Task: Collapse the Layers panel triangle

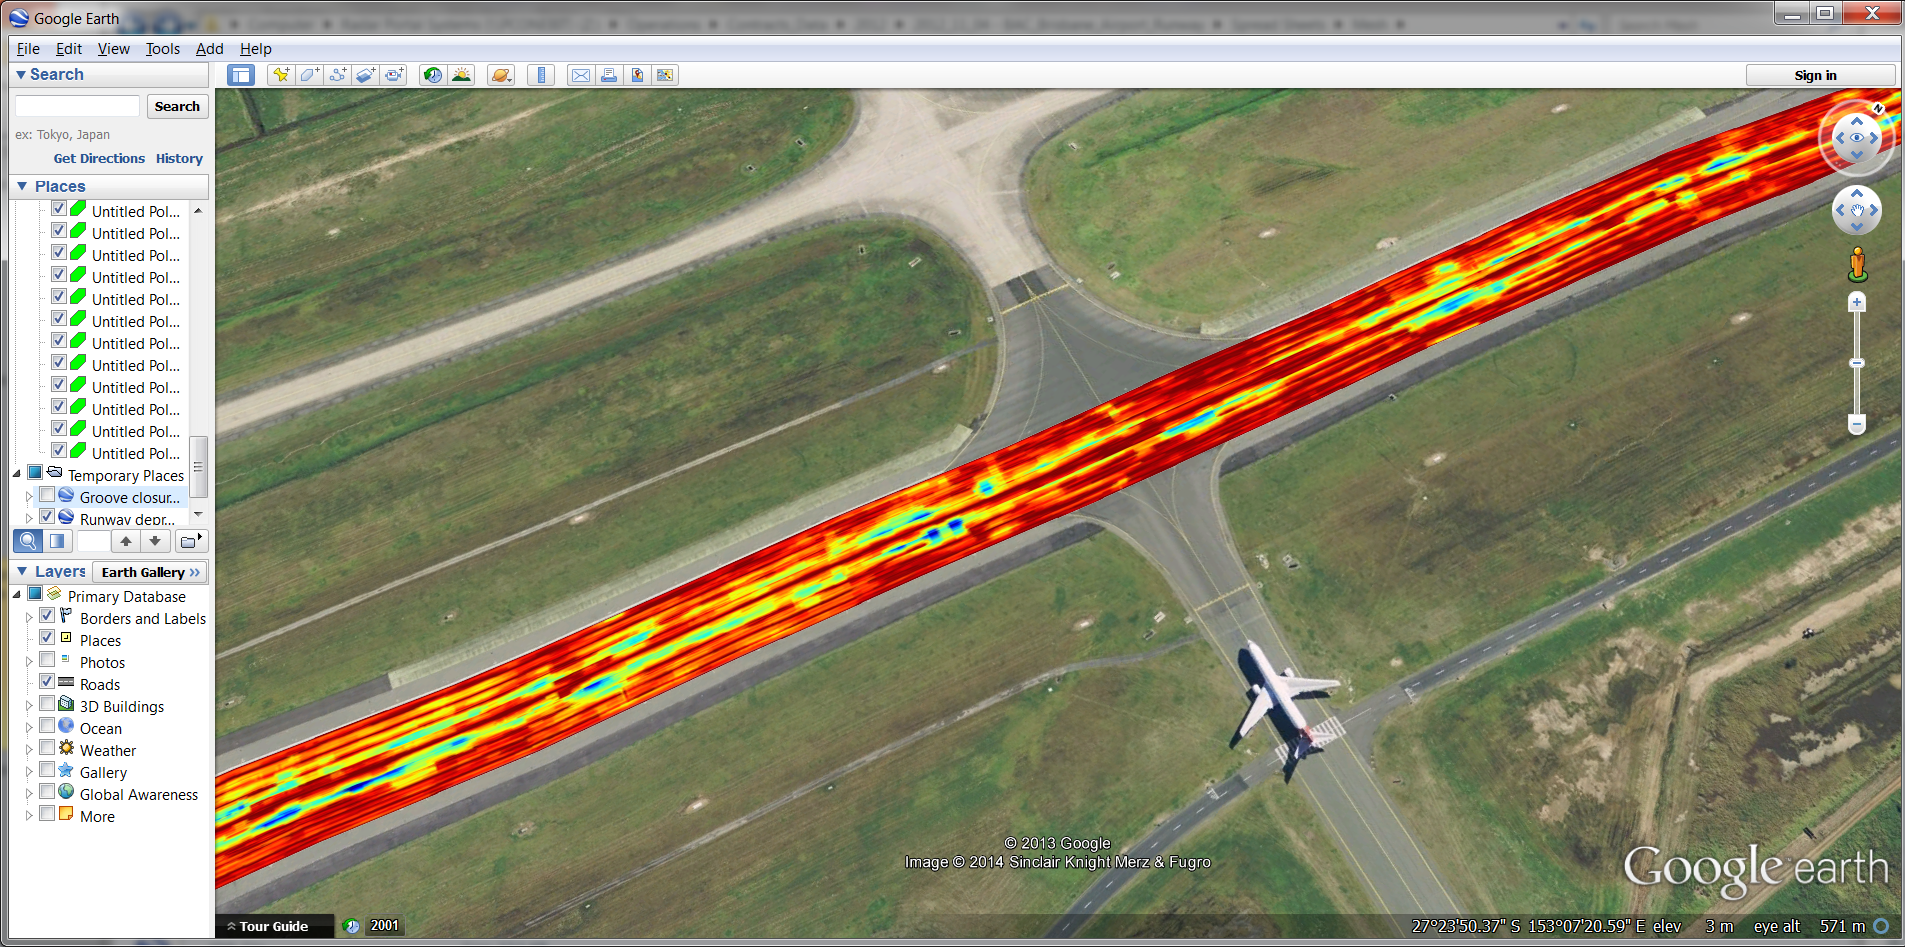Action: (22, 571)
